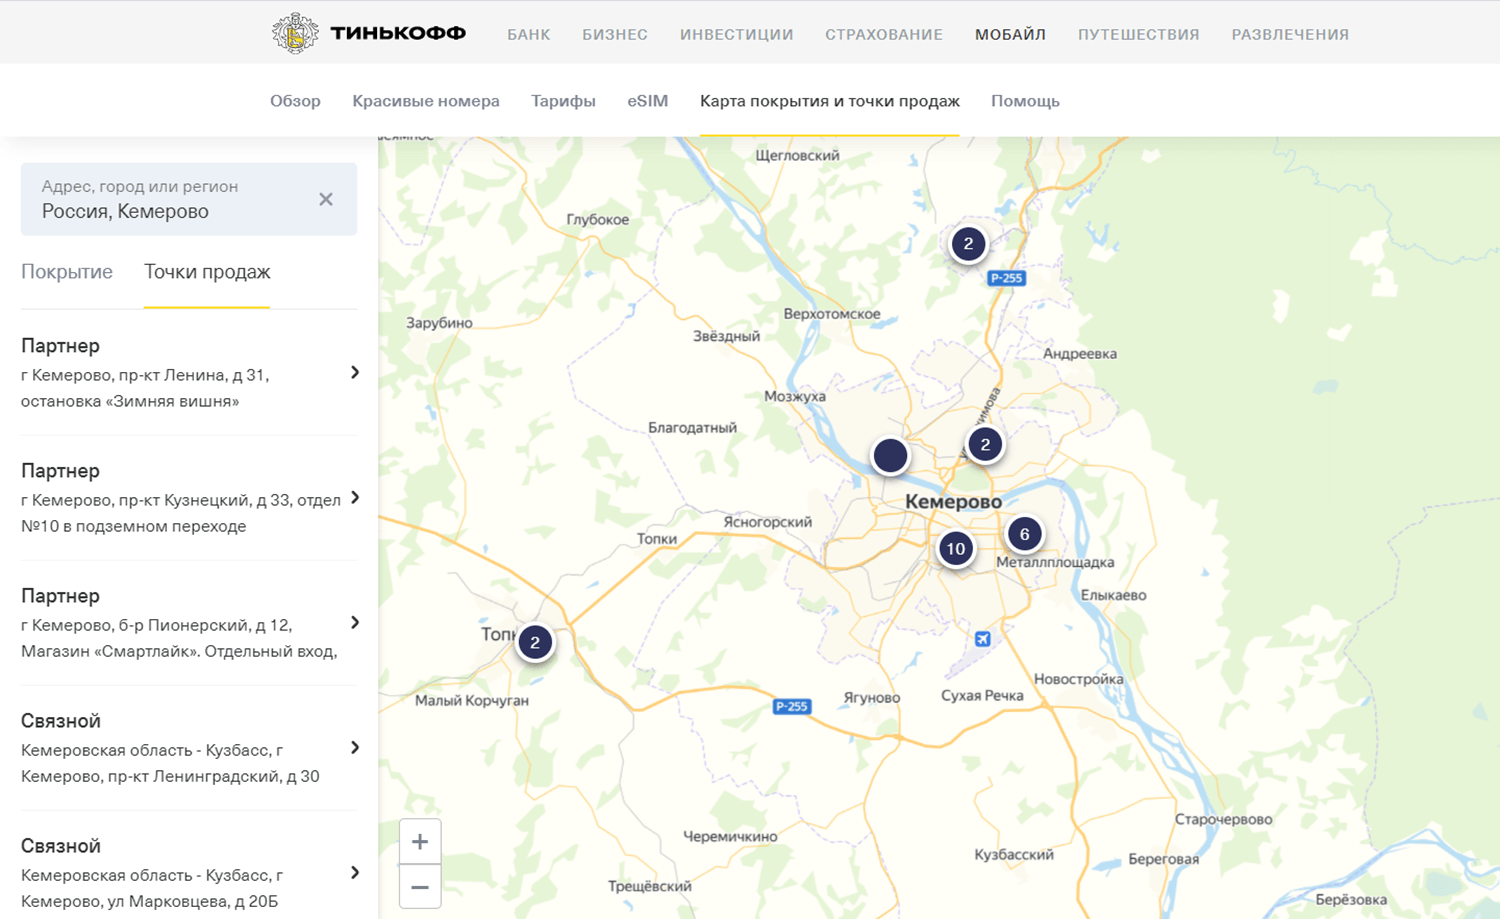Open the cluster of 6 points

click(x=1024, y=534)
